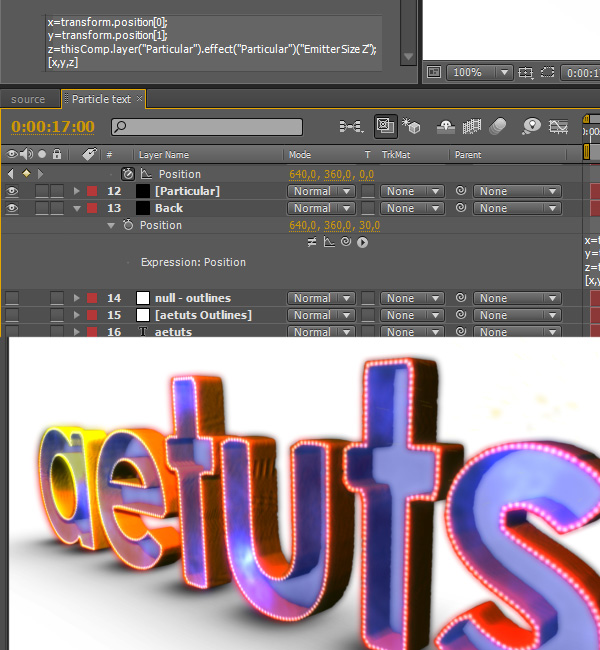Switch to the source tab
Image resolution: width=600 pixels, height=650 pixels.
28,99
